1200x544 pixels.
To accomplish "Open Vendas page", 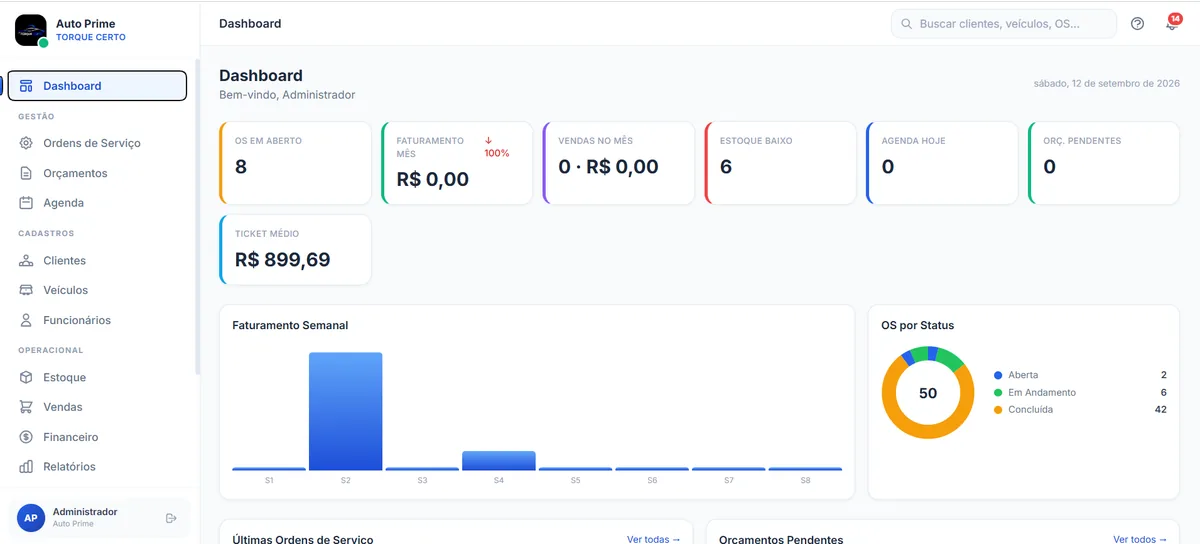I will click(97, 407).
